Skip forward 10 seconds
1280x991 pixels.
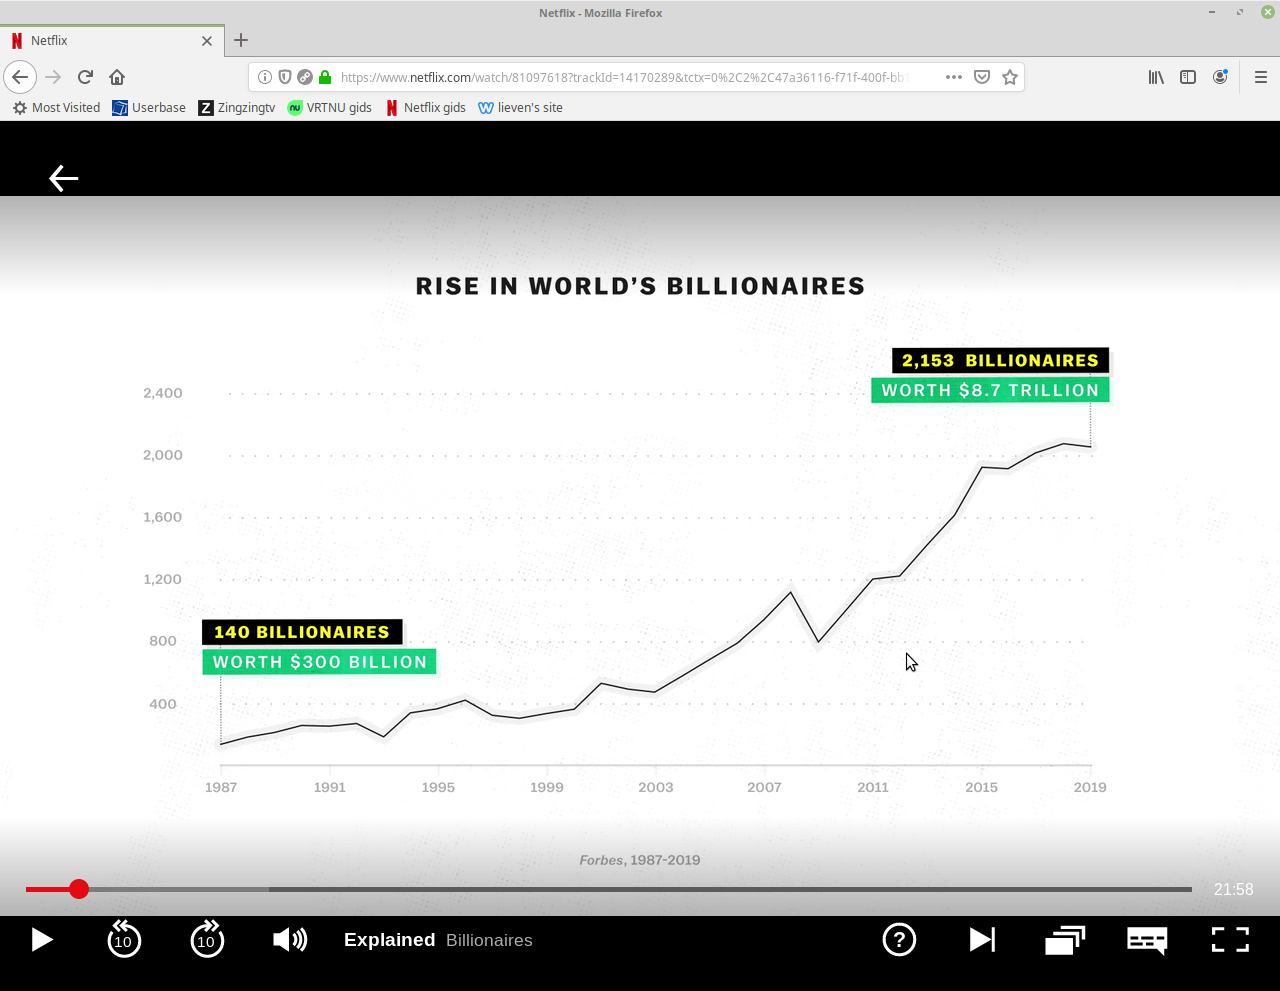coord(207,940)
